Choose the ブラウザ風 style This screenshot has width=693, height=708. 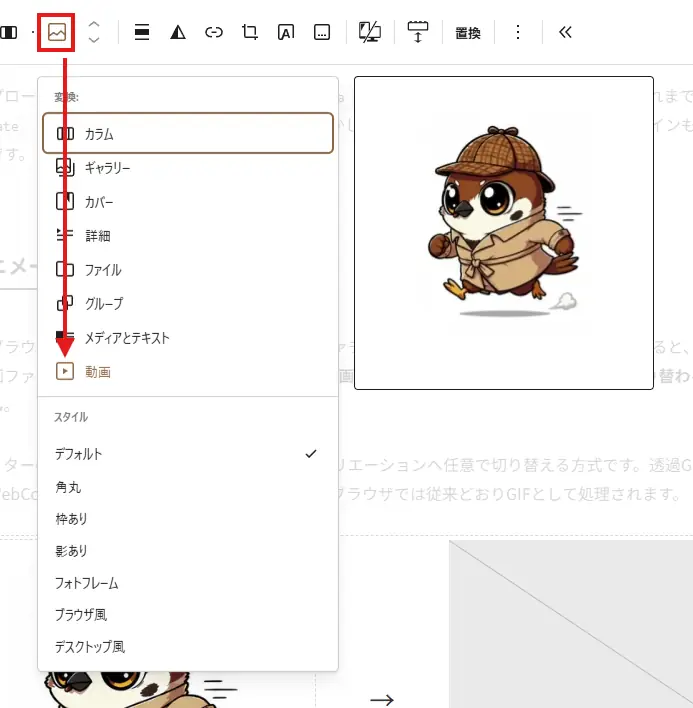[188, 615]
